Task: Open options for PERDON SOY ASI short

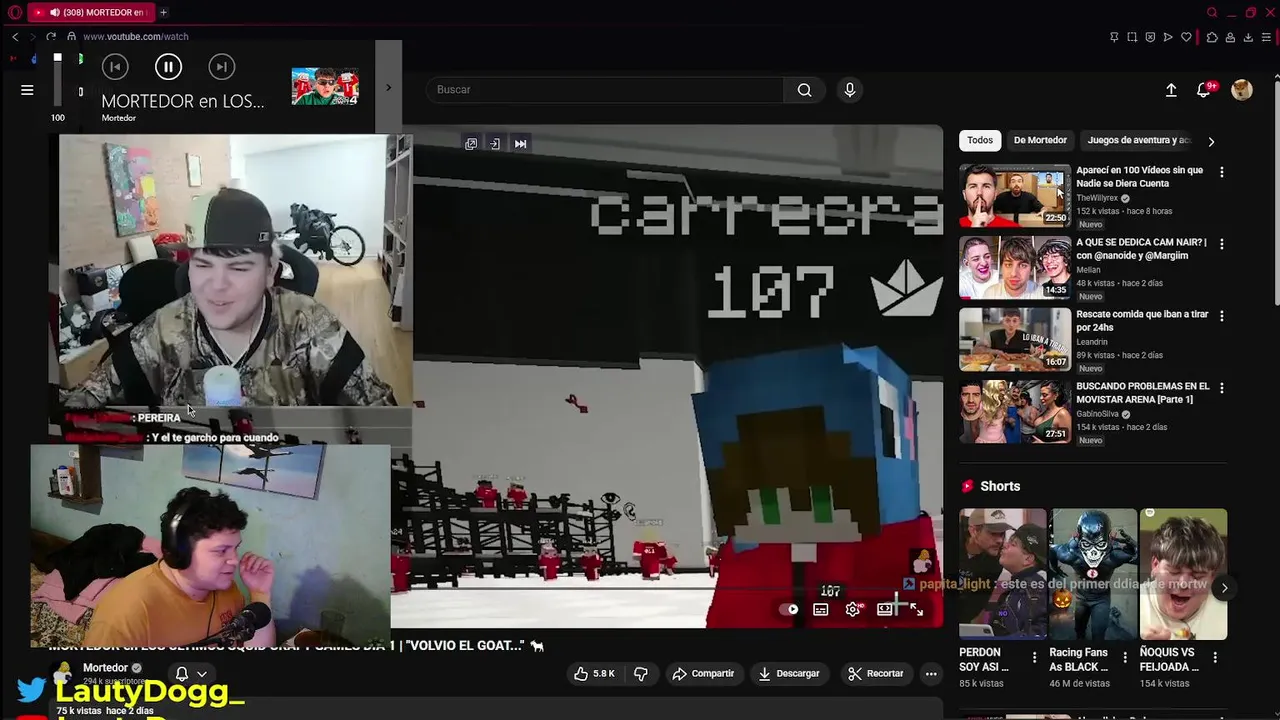Action: pos(1035,658)
